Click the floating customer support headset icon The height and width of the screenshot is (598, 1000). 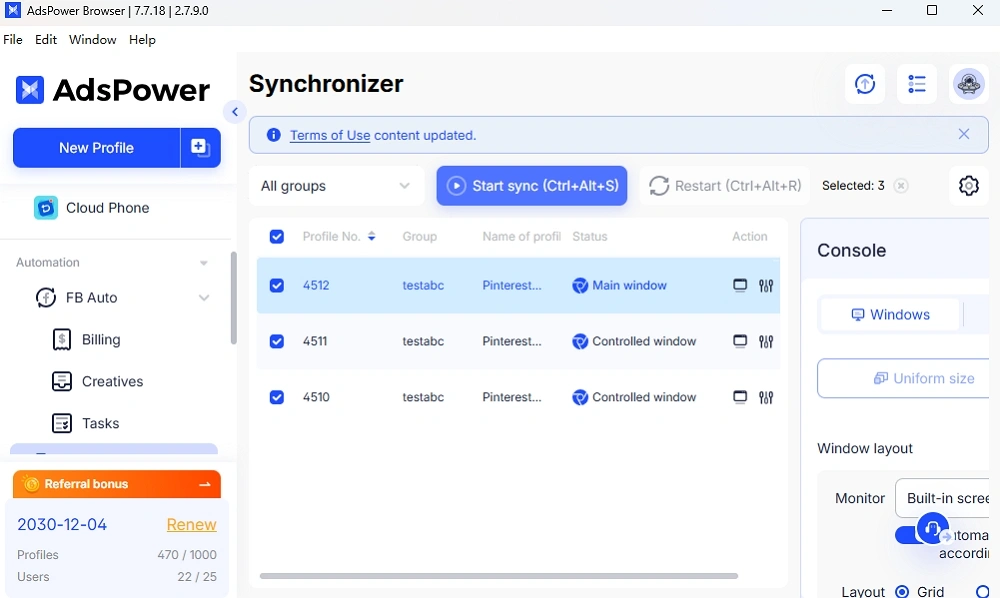tap(932, 528)
